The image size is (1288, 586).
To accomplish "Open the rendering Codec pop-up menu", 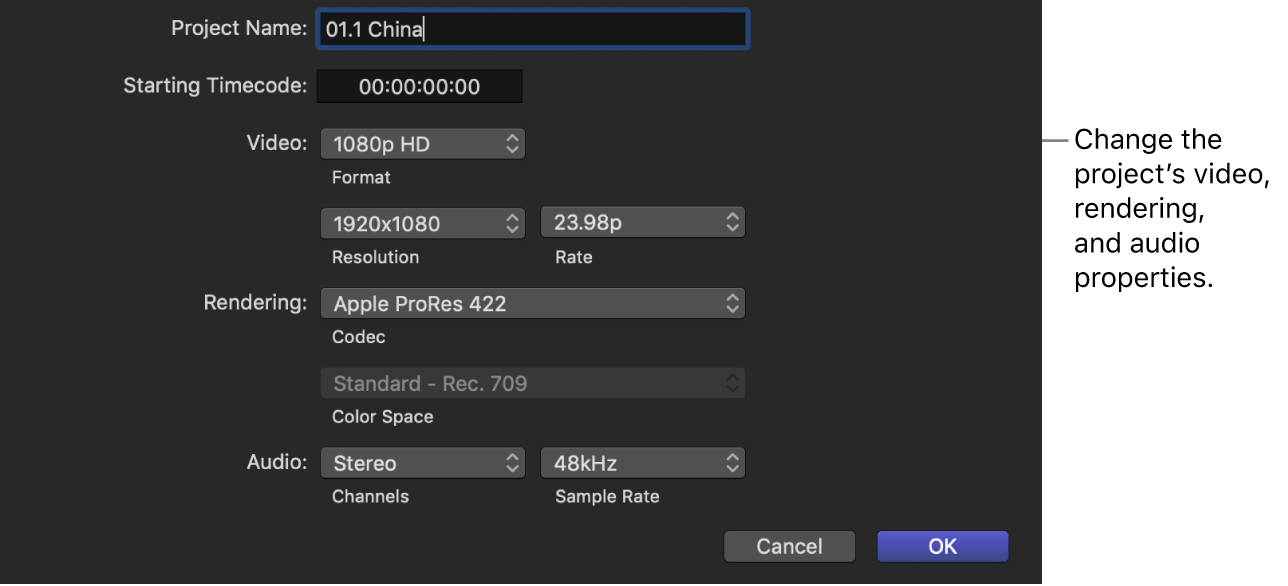I will pyautogui.click(x=532, y=303).
